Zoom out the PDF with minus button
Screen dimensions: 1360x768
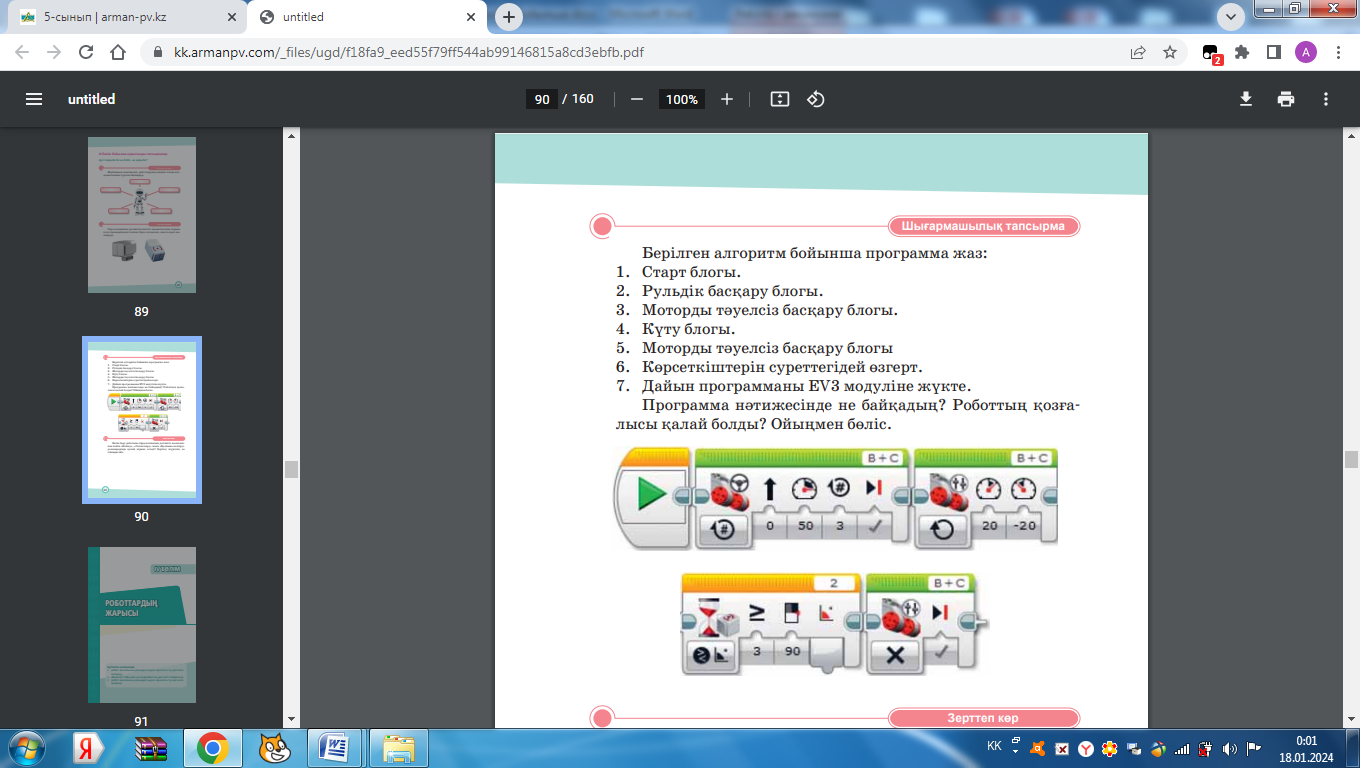[x=636, y=99]
